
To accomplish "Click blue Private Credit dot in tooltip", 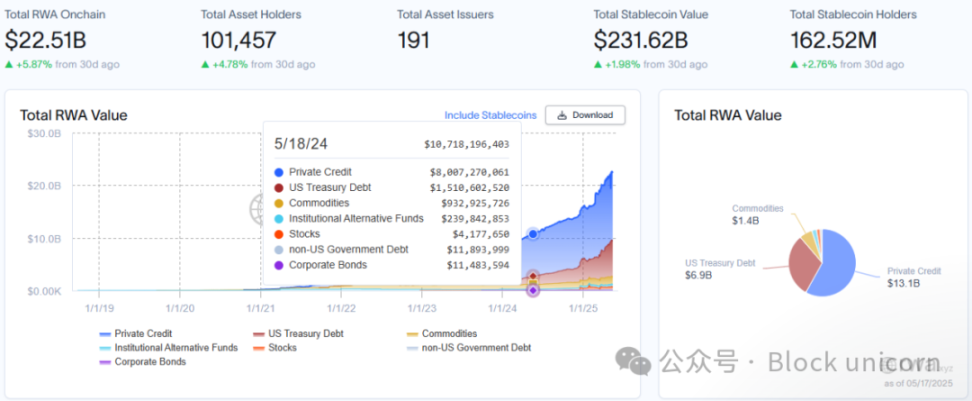I will pyautogui.click(x=279, y=172).
